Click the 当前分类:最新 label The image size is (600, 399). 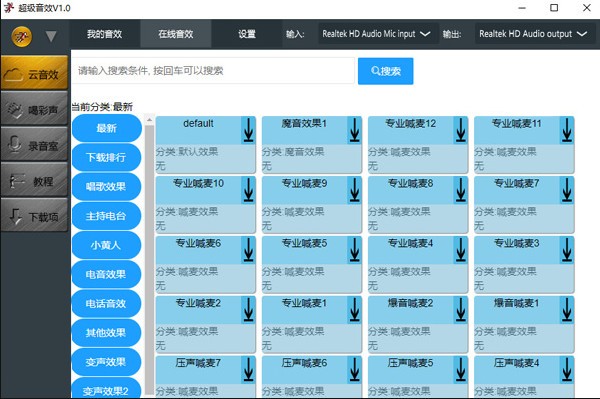pos(102,107)
